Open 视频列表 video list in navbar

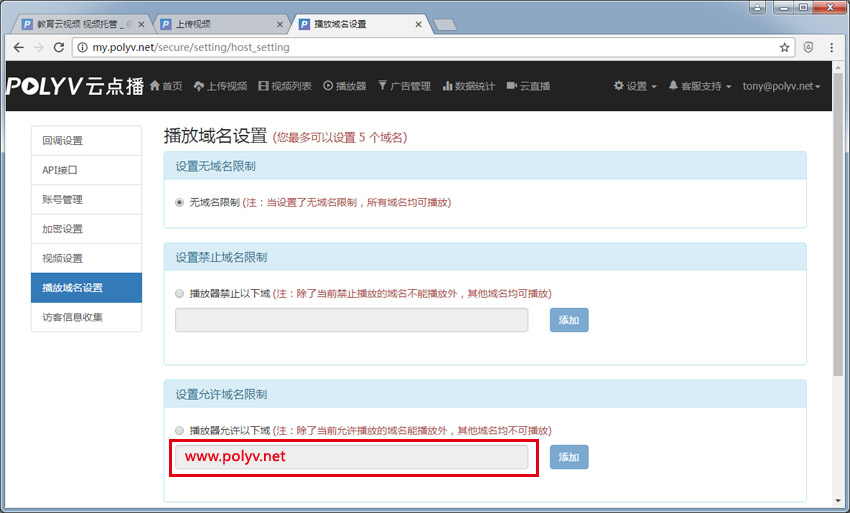point(285,86)
